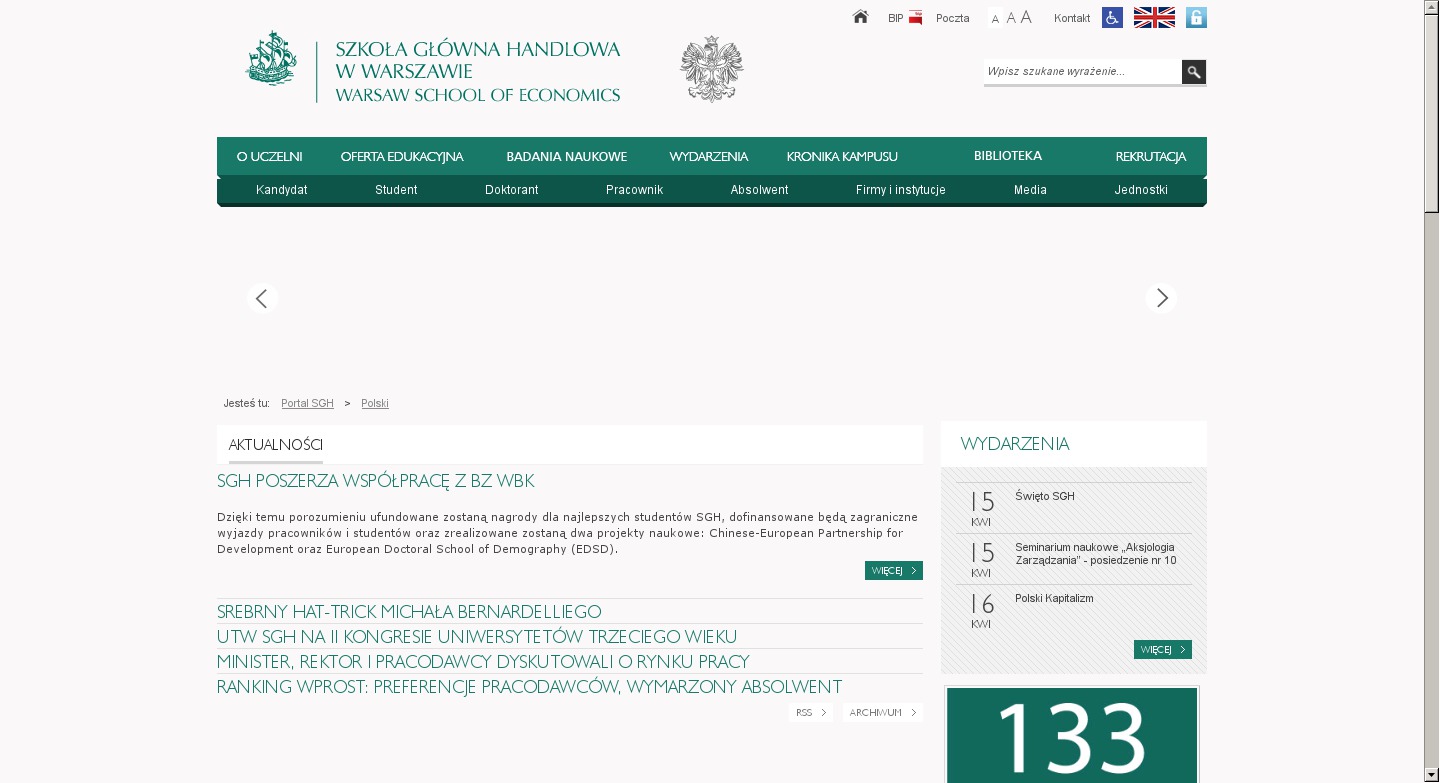This screenshot has height=783, width=1440.
Task: Expand Srebrny Hat-Trick Michała Bernardelliego headline
Action: click(x=409, y=612)
